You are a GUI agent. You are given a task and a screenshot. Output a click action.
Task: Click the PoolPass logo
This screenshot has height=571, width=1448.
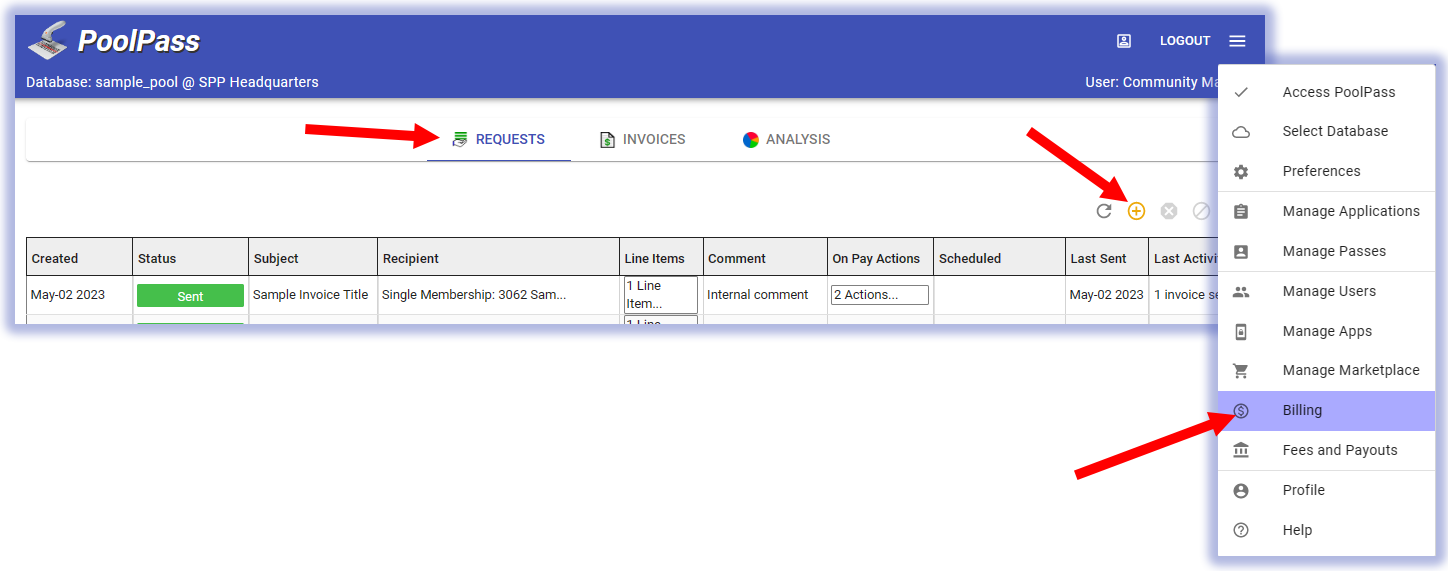coord(114,41)
